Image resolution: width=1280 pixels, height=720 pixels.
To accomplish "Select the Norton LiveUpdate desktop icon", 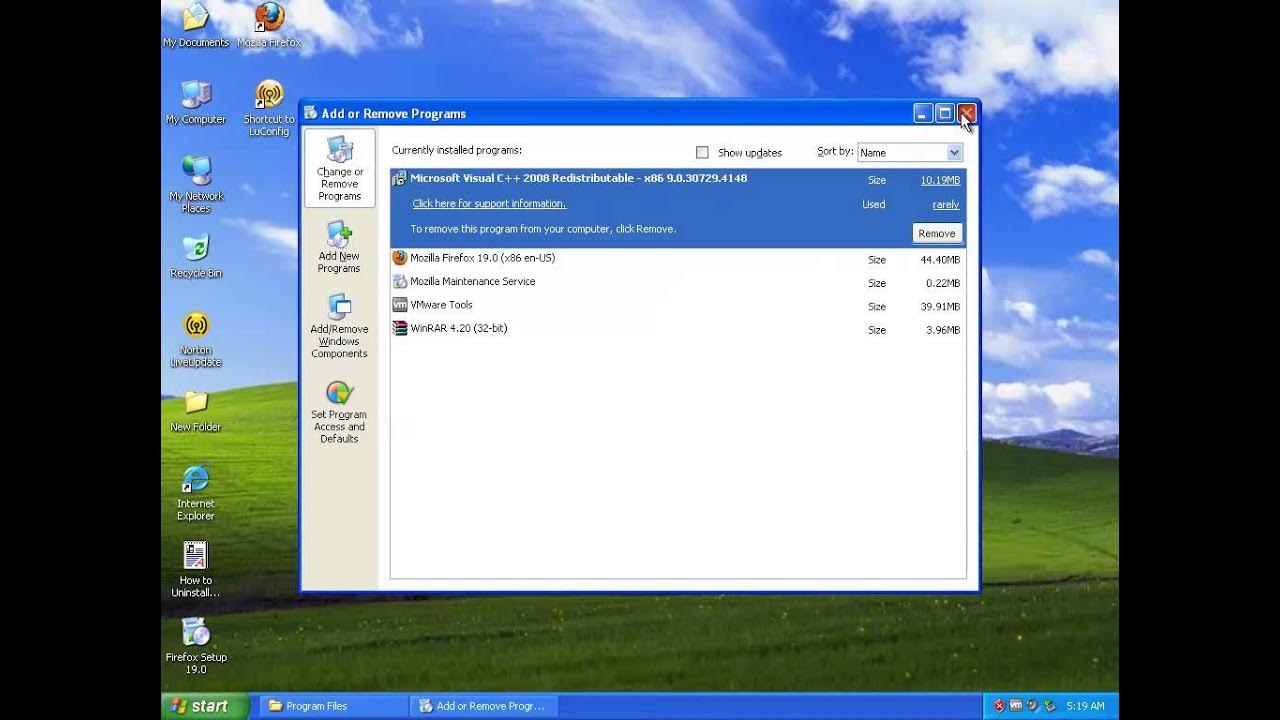I will [196, 339].
